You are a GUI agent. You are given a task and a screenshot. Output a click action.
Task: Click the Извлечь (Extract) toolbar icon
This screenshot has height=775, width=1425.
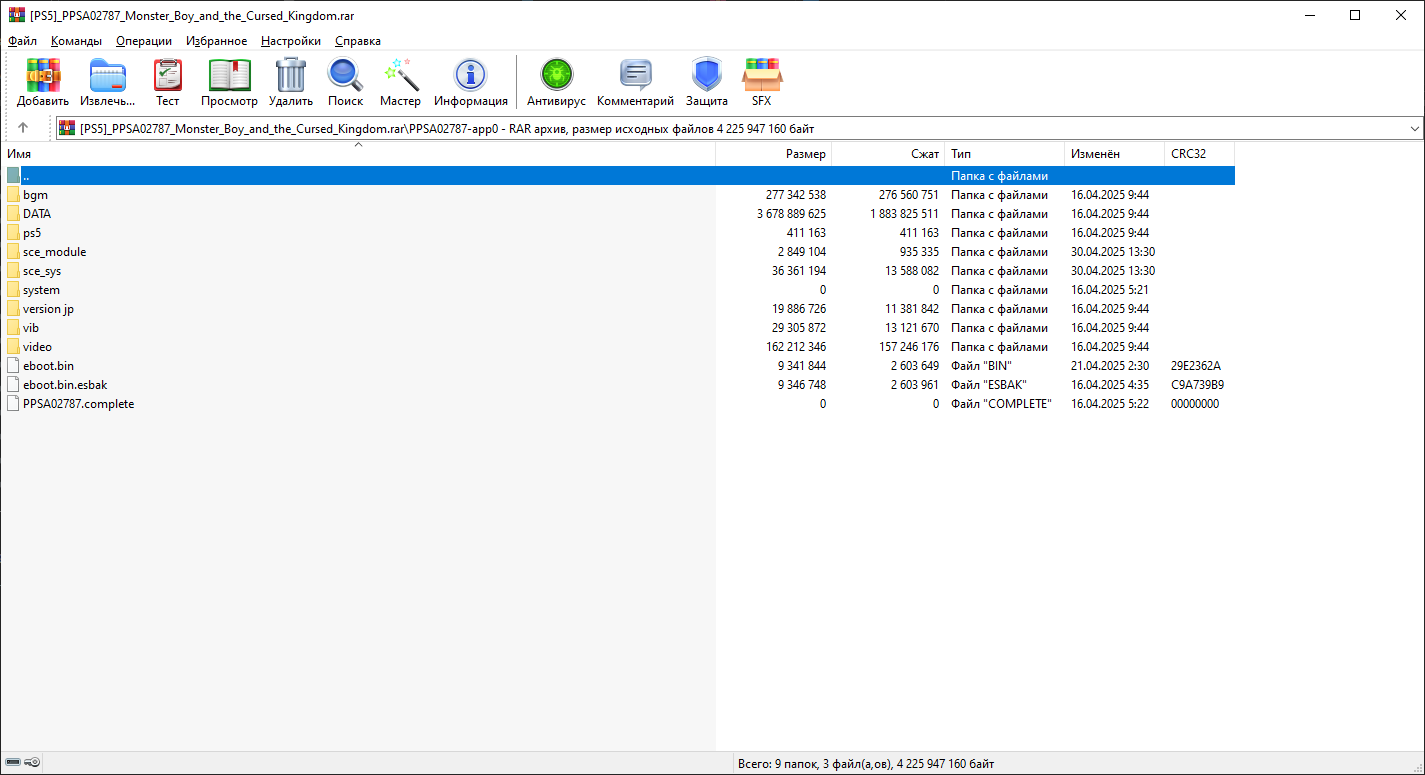tap(108, 82)
